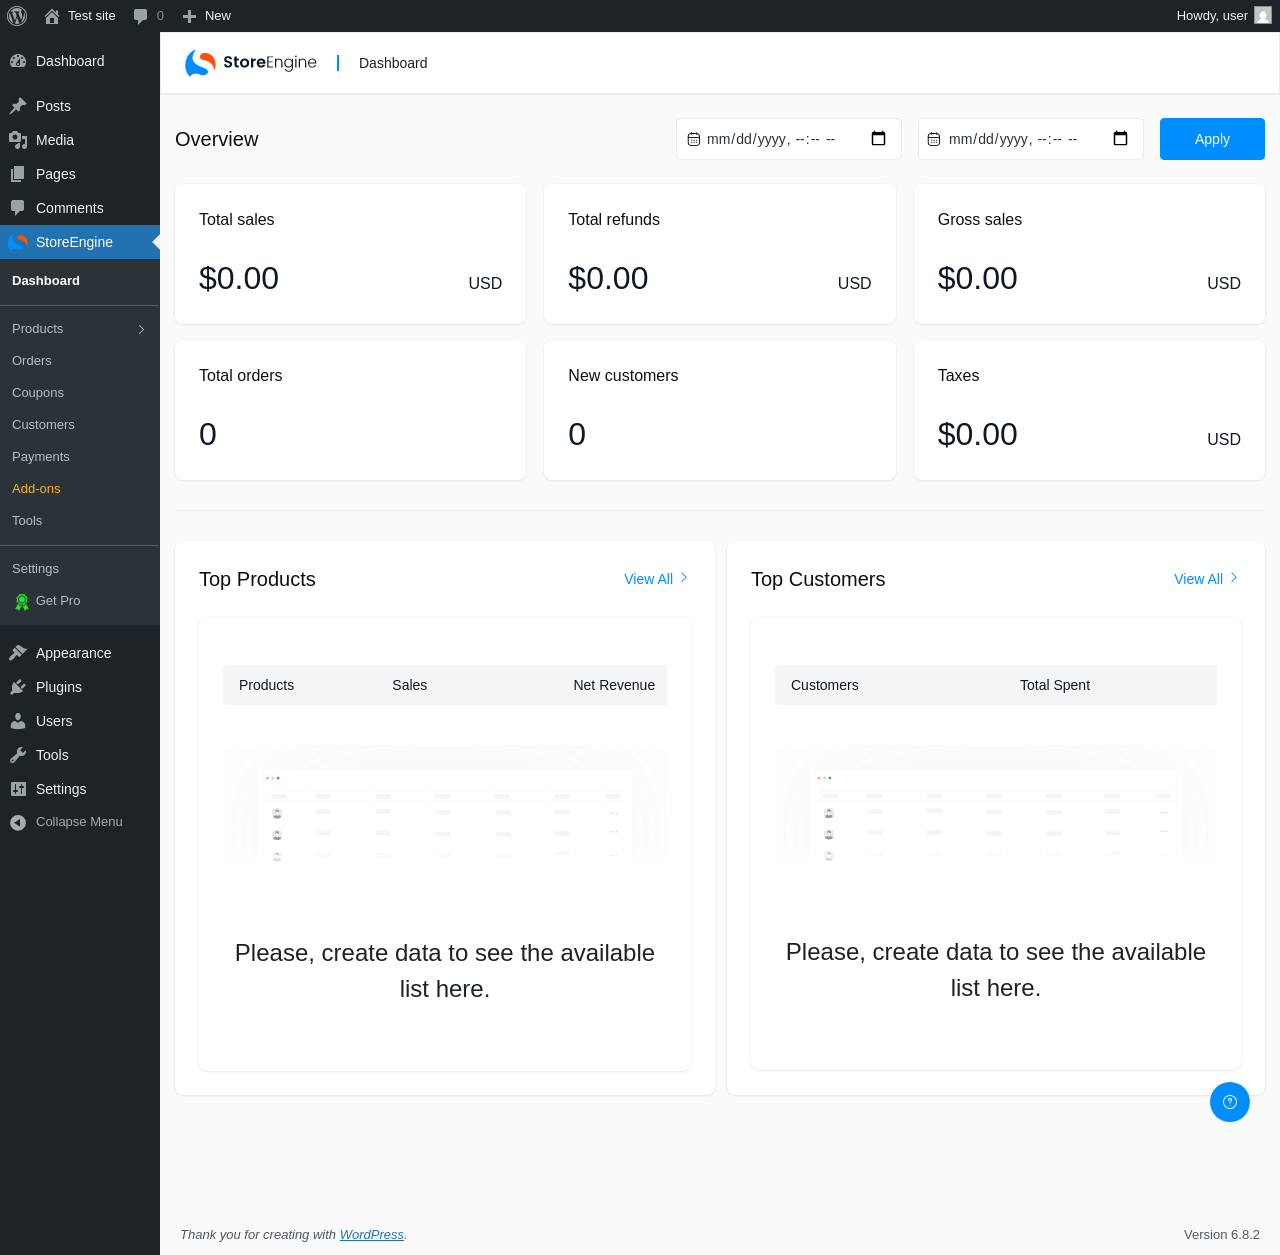This screenshot has width=1280, height=1255.
Task: Open the end date calendar picker icon
Action: (1120, 139)
